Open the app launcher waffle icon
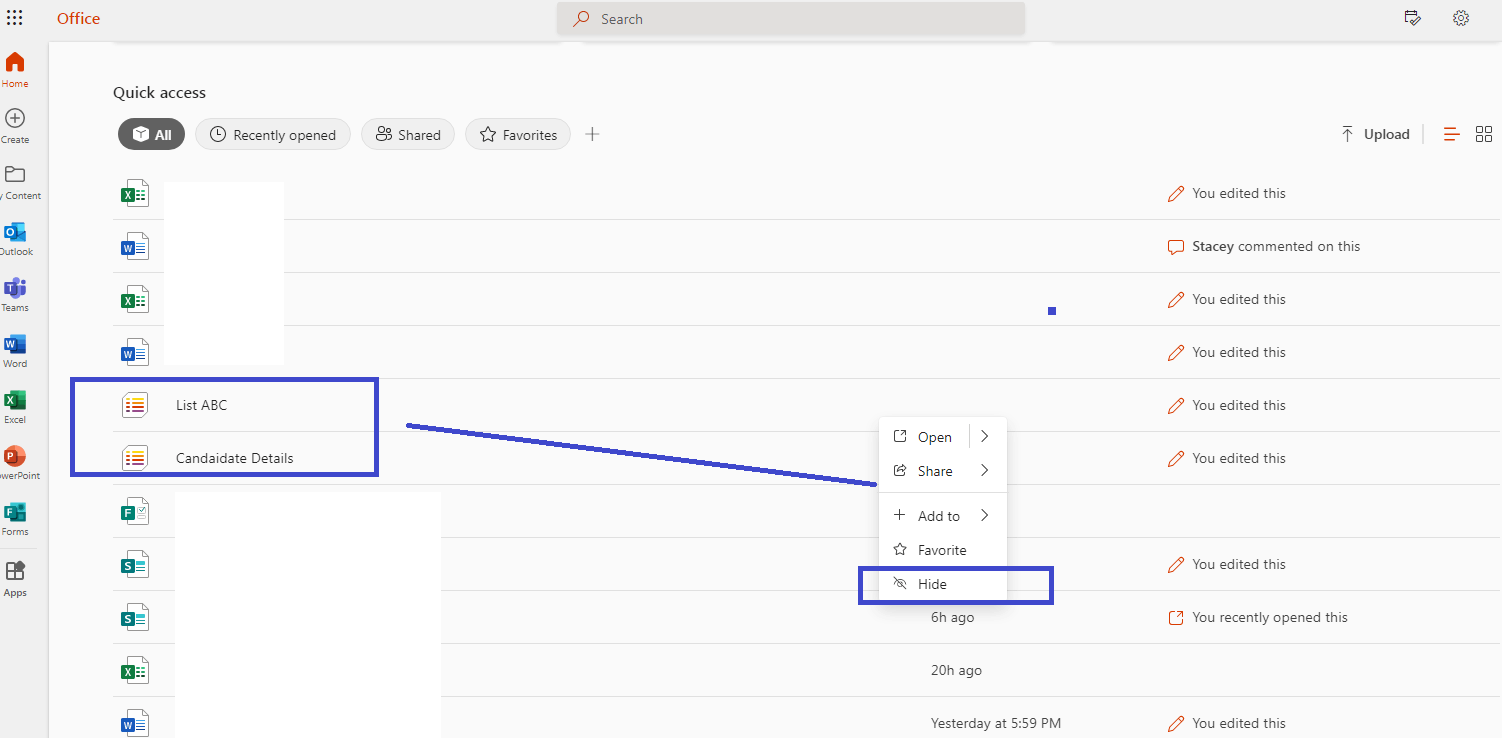 (14, 18)
